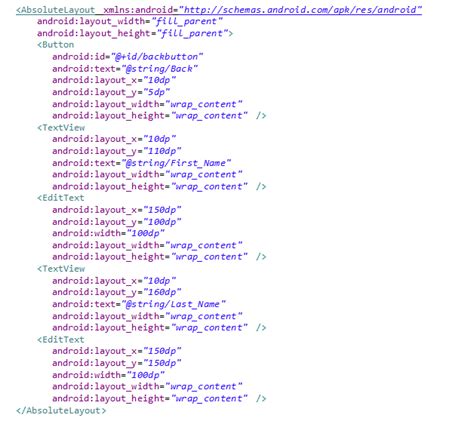The width and height of the screenshot is (474, 421).
Task: Click the first EditText tag
Action: pos(61,198)
